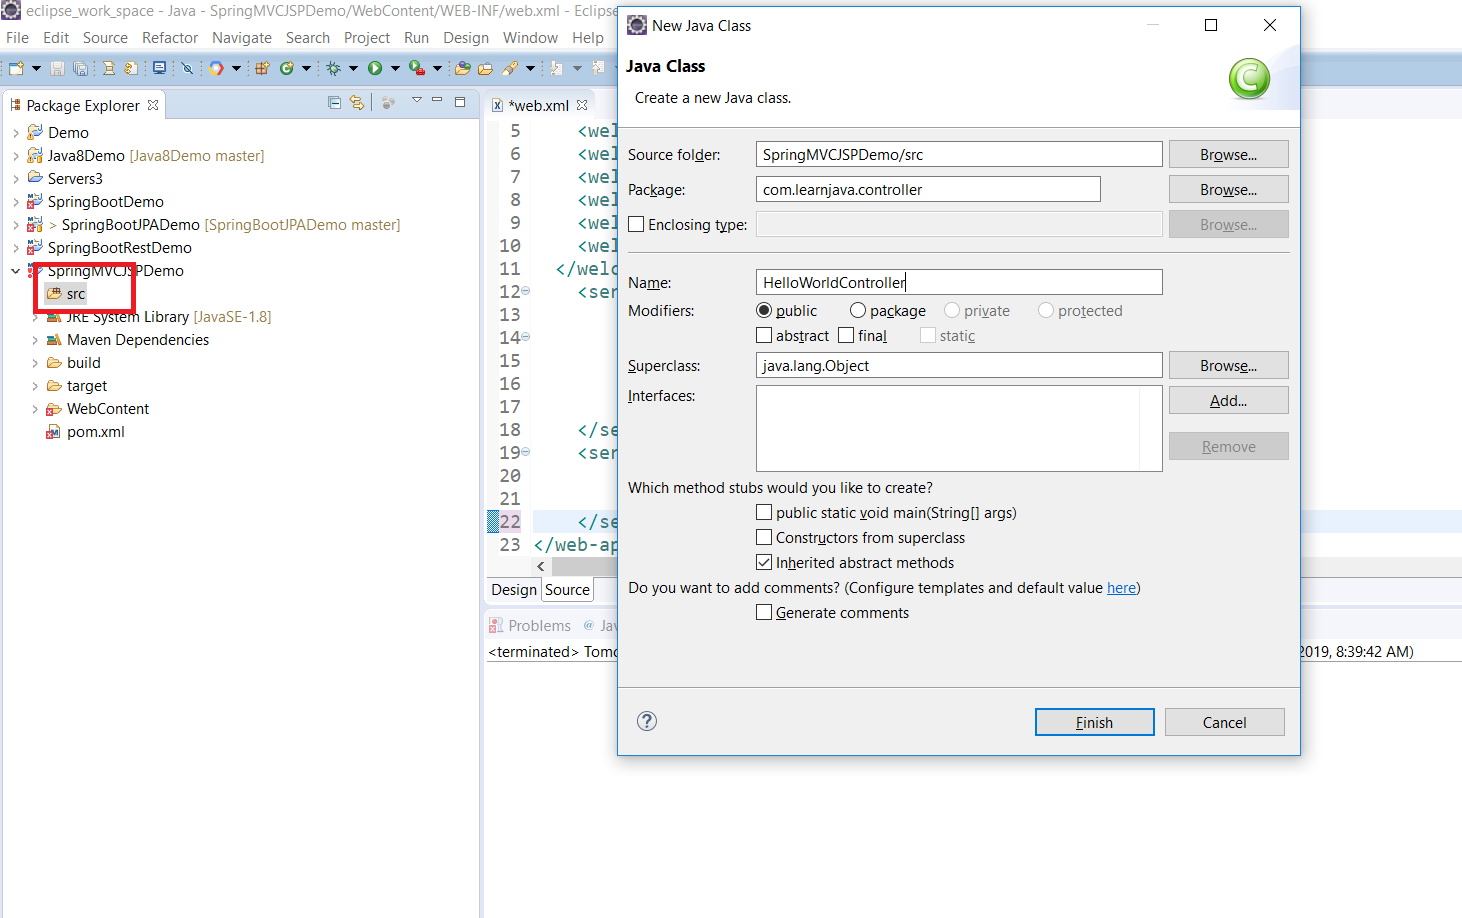Tick the Generate comments checkbox
1462x918 pixels.
tap(764, 612)
